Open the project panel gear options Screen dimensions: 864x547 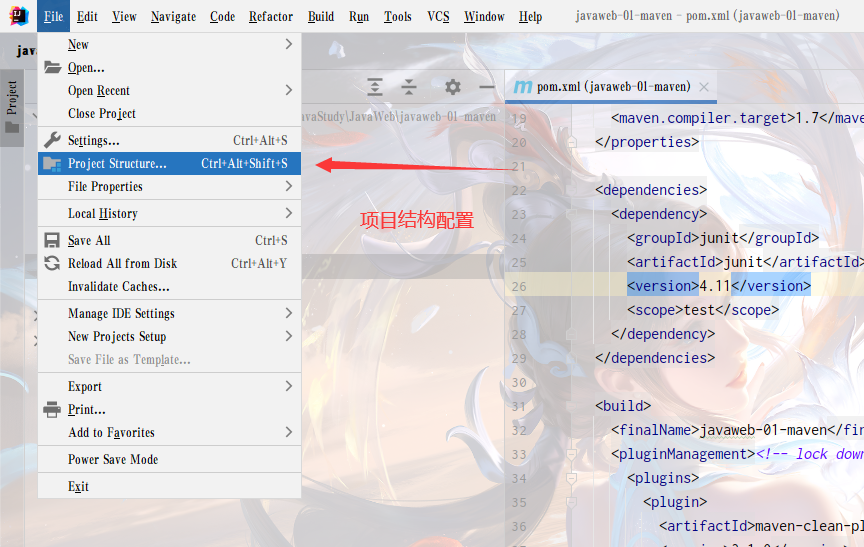(x=452, y=87)
